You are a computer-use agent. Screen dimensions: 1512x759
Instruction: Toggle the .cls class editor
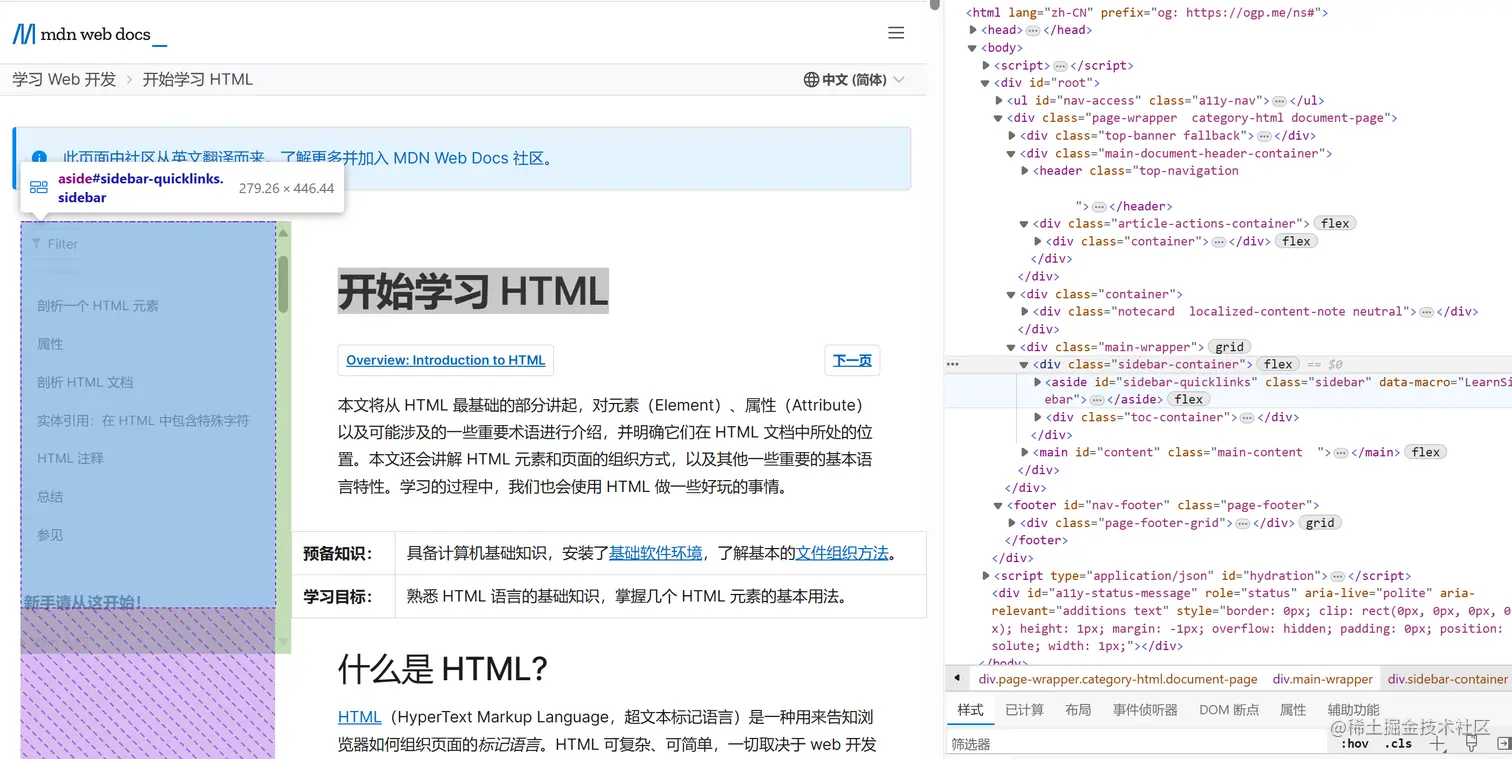coord(1399,743)
